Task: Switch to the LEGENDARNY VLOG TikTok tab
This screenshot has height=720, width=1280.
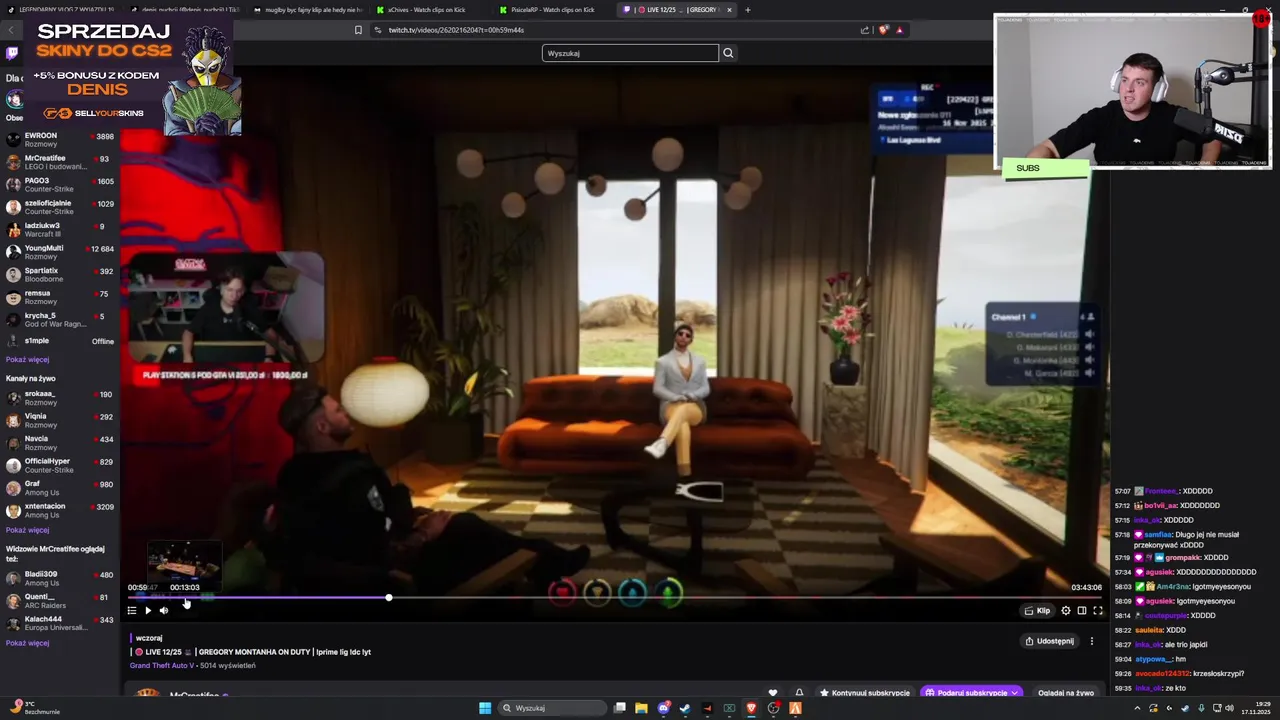Action: point(60,10)
